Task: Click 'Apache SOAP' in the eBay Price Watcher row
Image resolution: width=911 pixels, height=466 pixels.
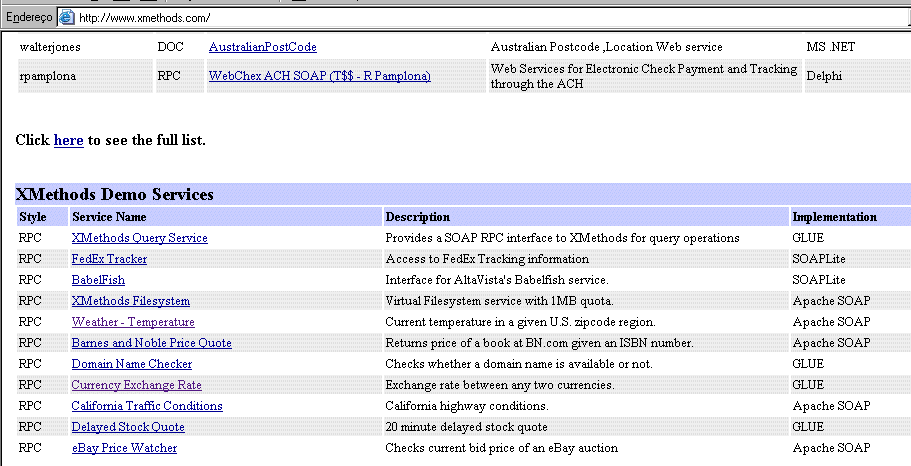Action: (x=831, y=448)
